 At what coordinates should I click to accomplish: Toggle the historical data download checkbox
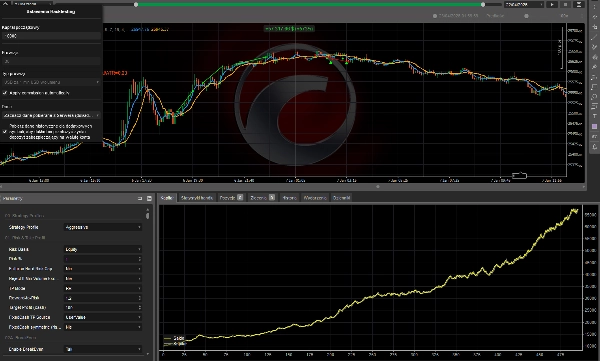(5, 131)
